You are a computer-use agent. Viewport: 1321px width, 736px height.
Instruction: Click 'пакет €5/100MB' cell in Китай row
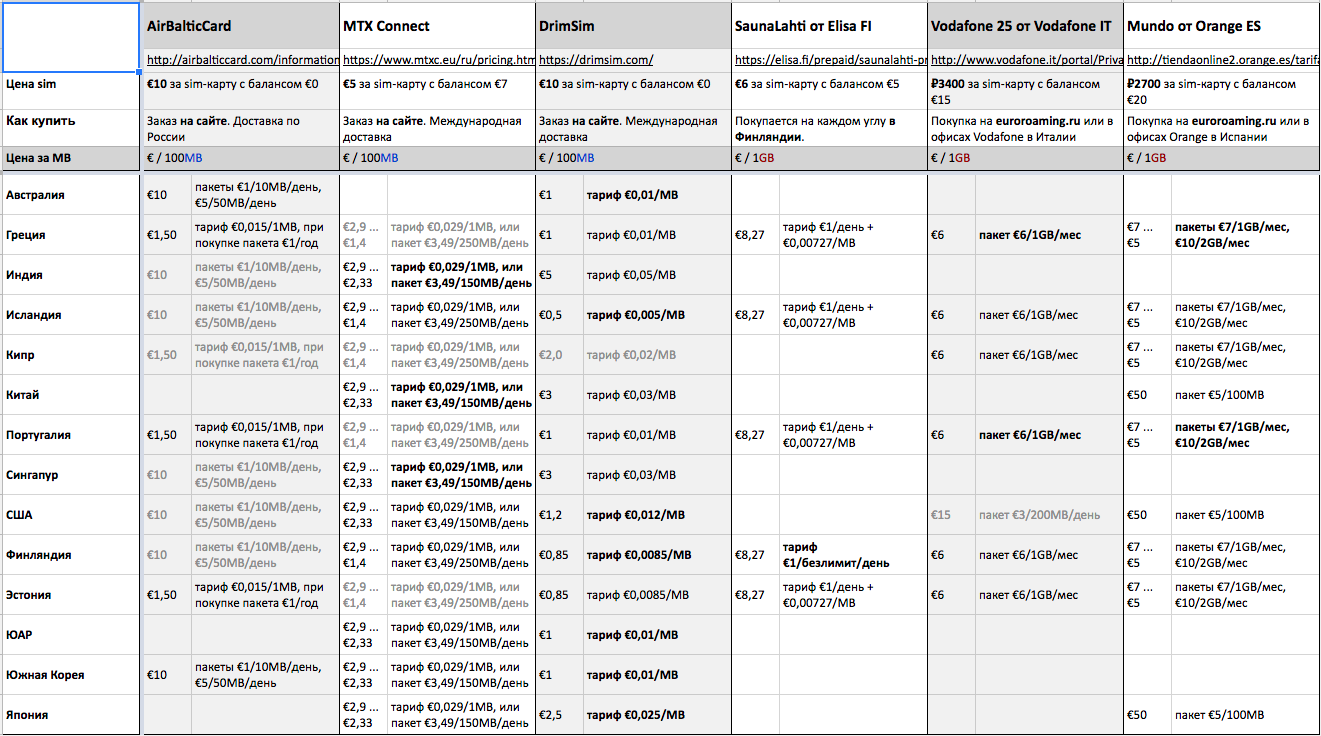[1246, 395]
